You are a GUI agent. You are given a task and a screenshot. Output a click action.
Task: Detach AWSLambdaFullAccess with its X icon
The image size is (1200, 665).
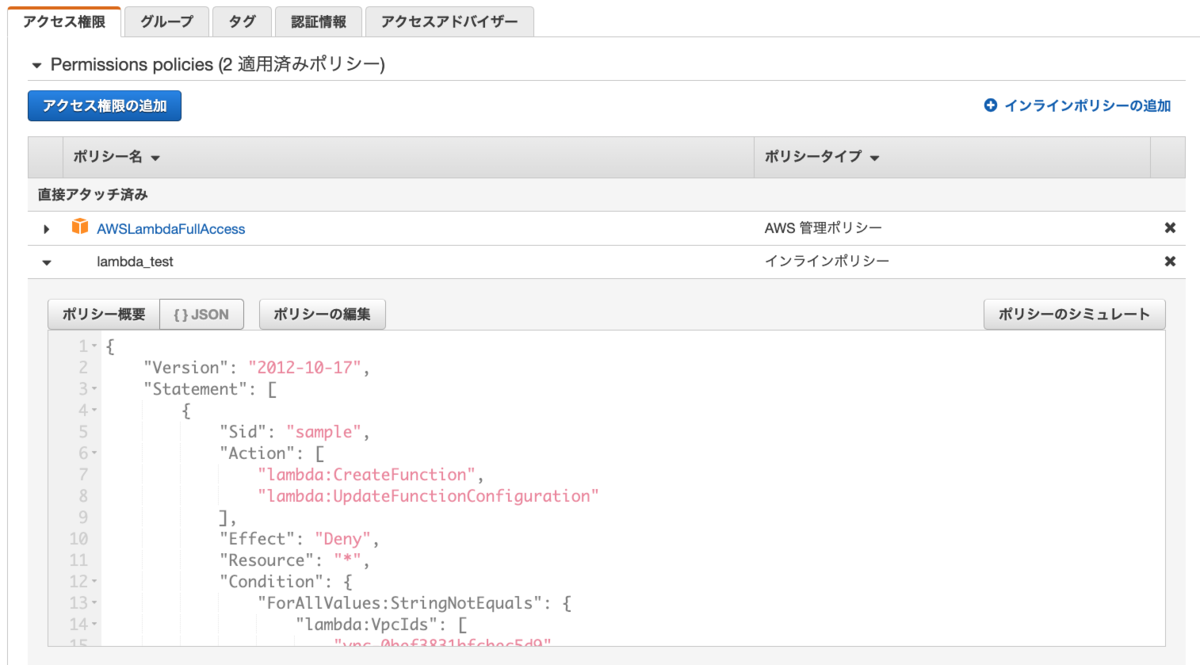coord(1170,228)
